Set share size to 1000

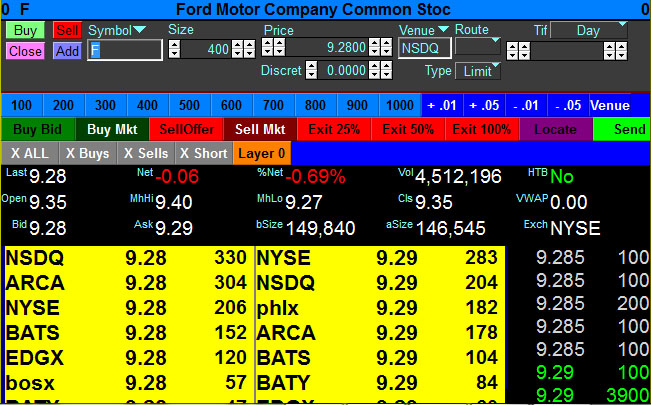(400, 105)
